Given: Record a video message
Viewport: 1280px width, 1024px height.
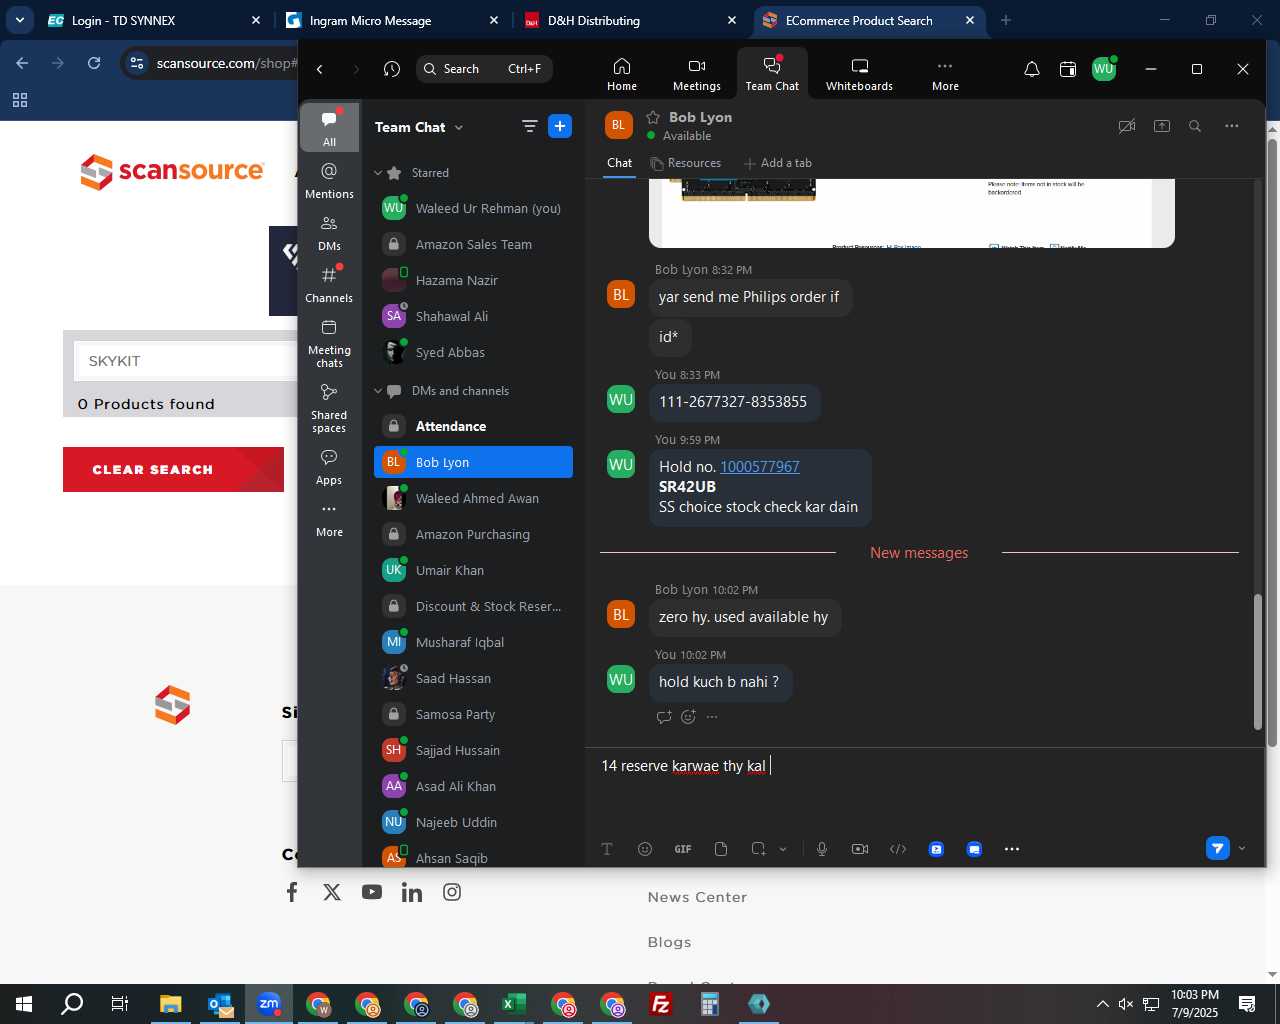Looking at the screenshot, I should click(860, 849).
